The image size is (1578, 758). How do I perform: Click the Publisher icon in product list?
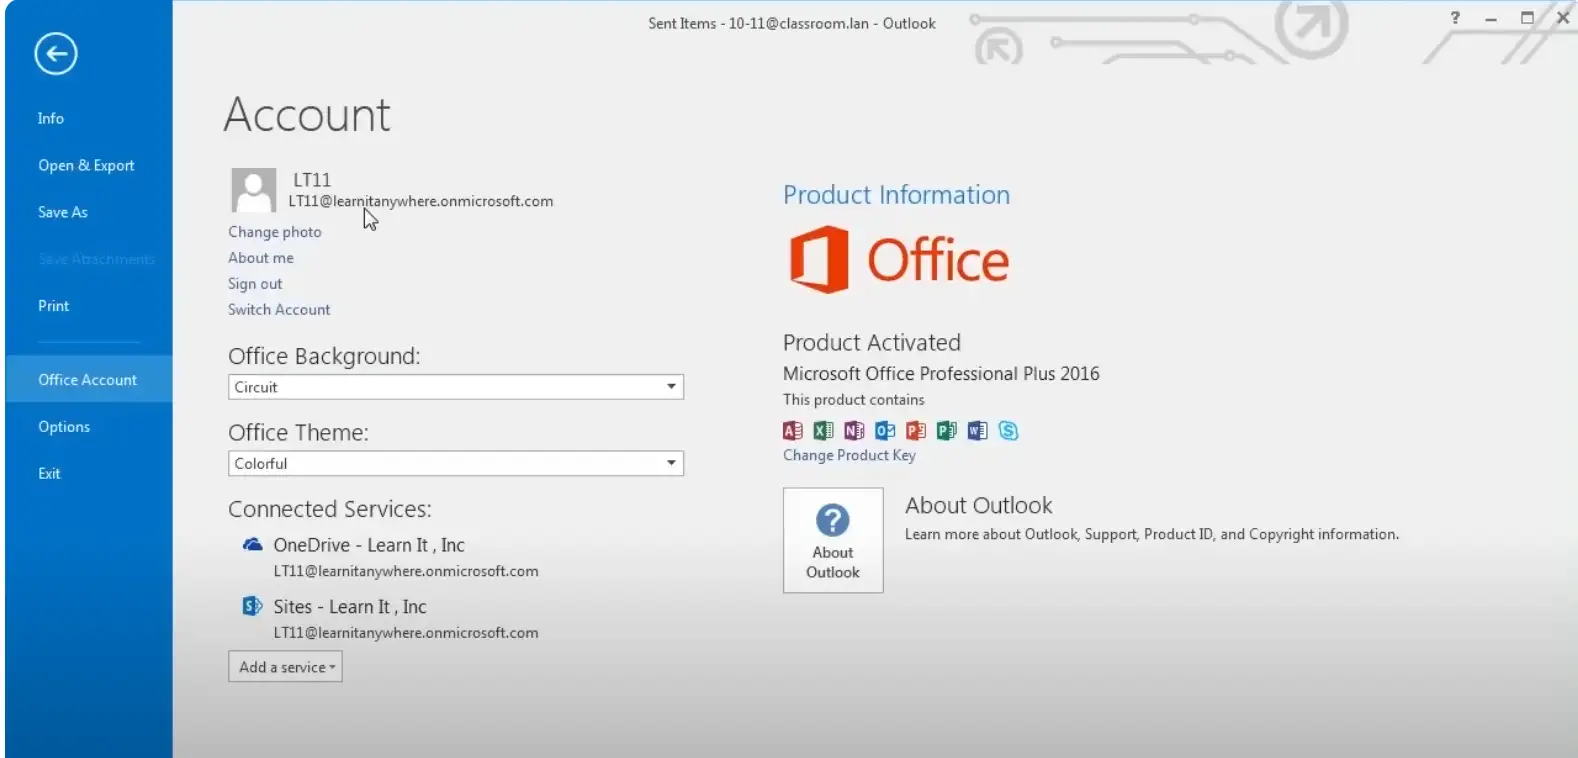coord(946,430)
